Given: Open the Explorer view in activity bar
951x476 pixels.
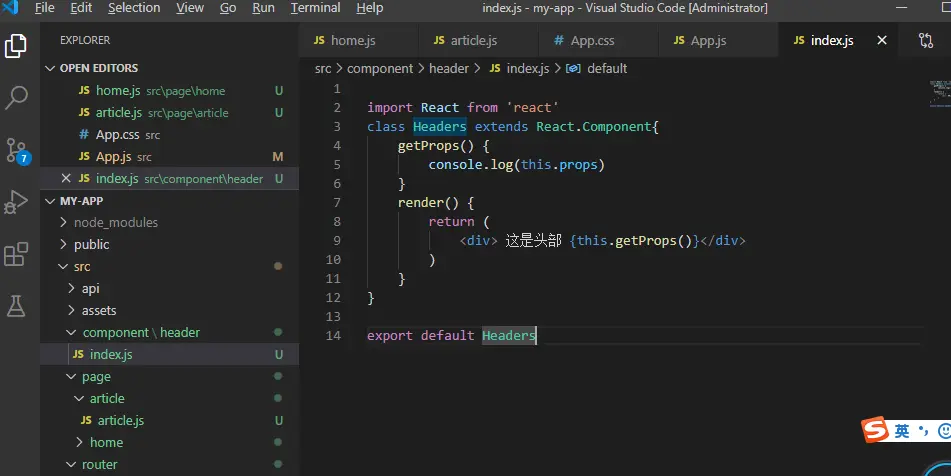Looking at the screenshot, I should [16, 46].
